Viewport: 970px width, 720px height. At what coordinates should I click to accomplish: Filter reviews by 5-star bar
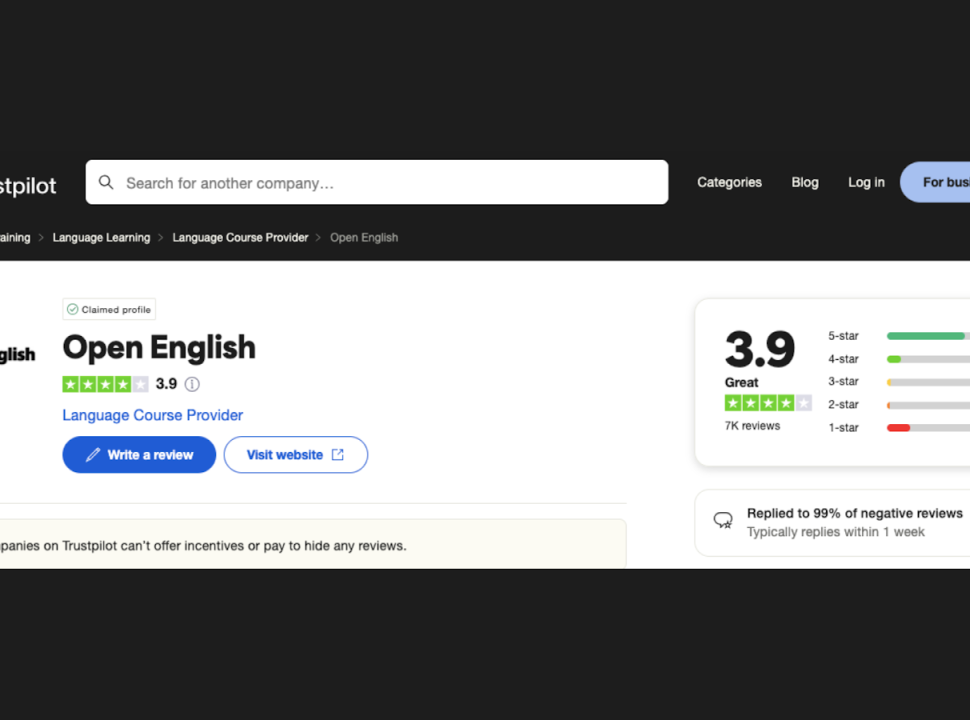899,336
